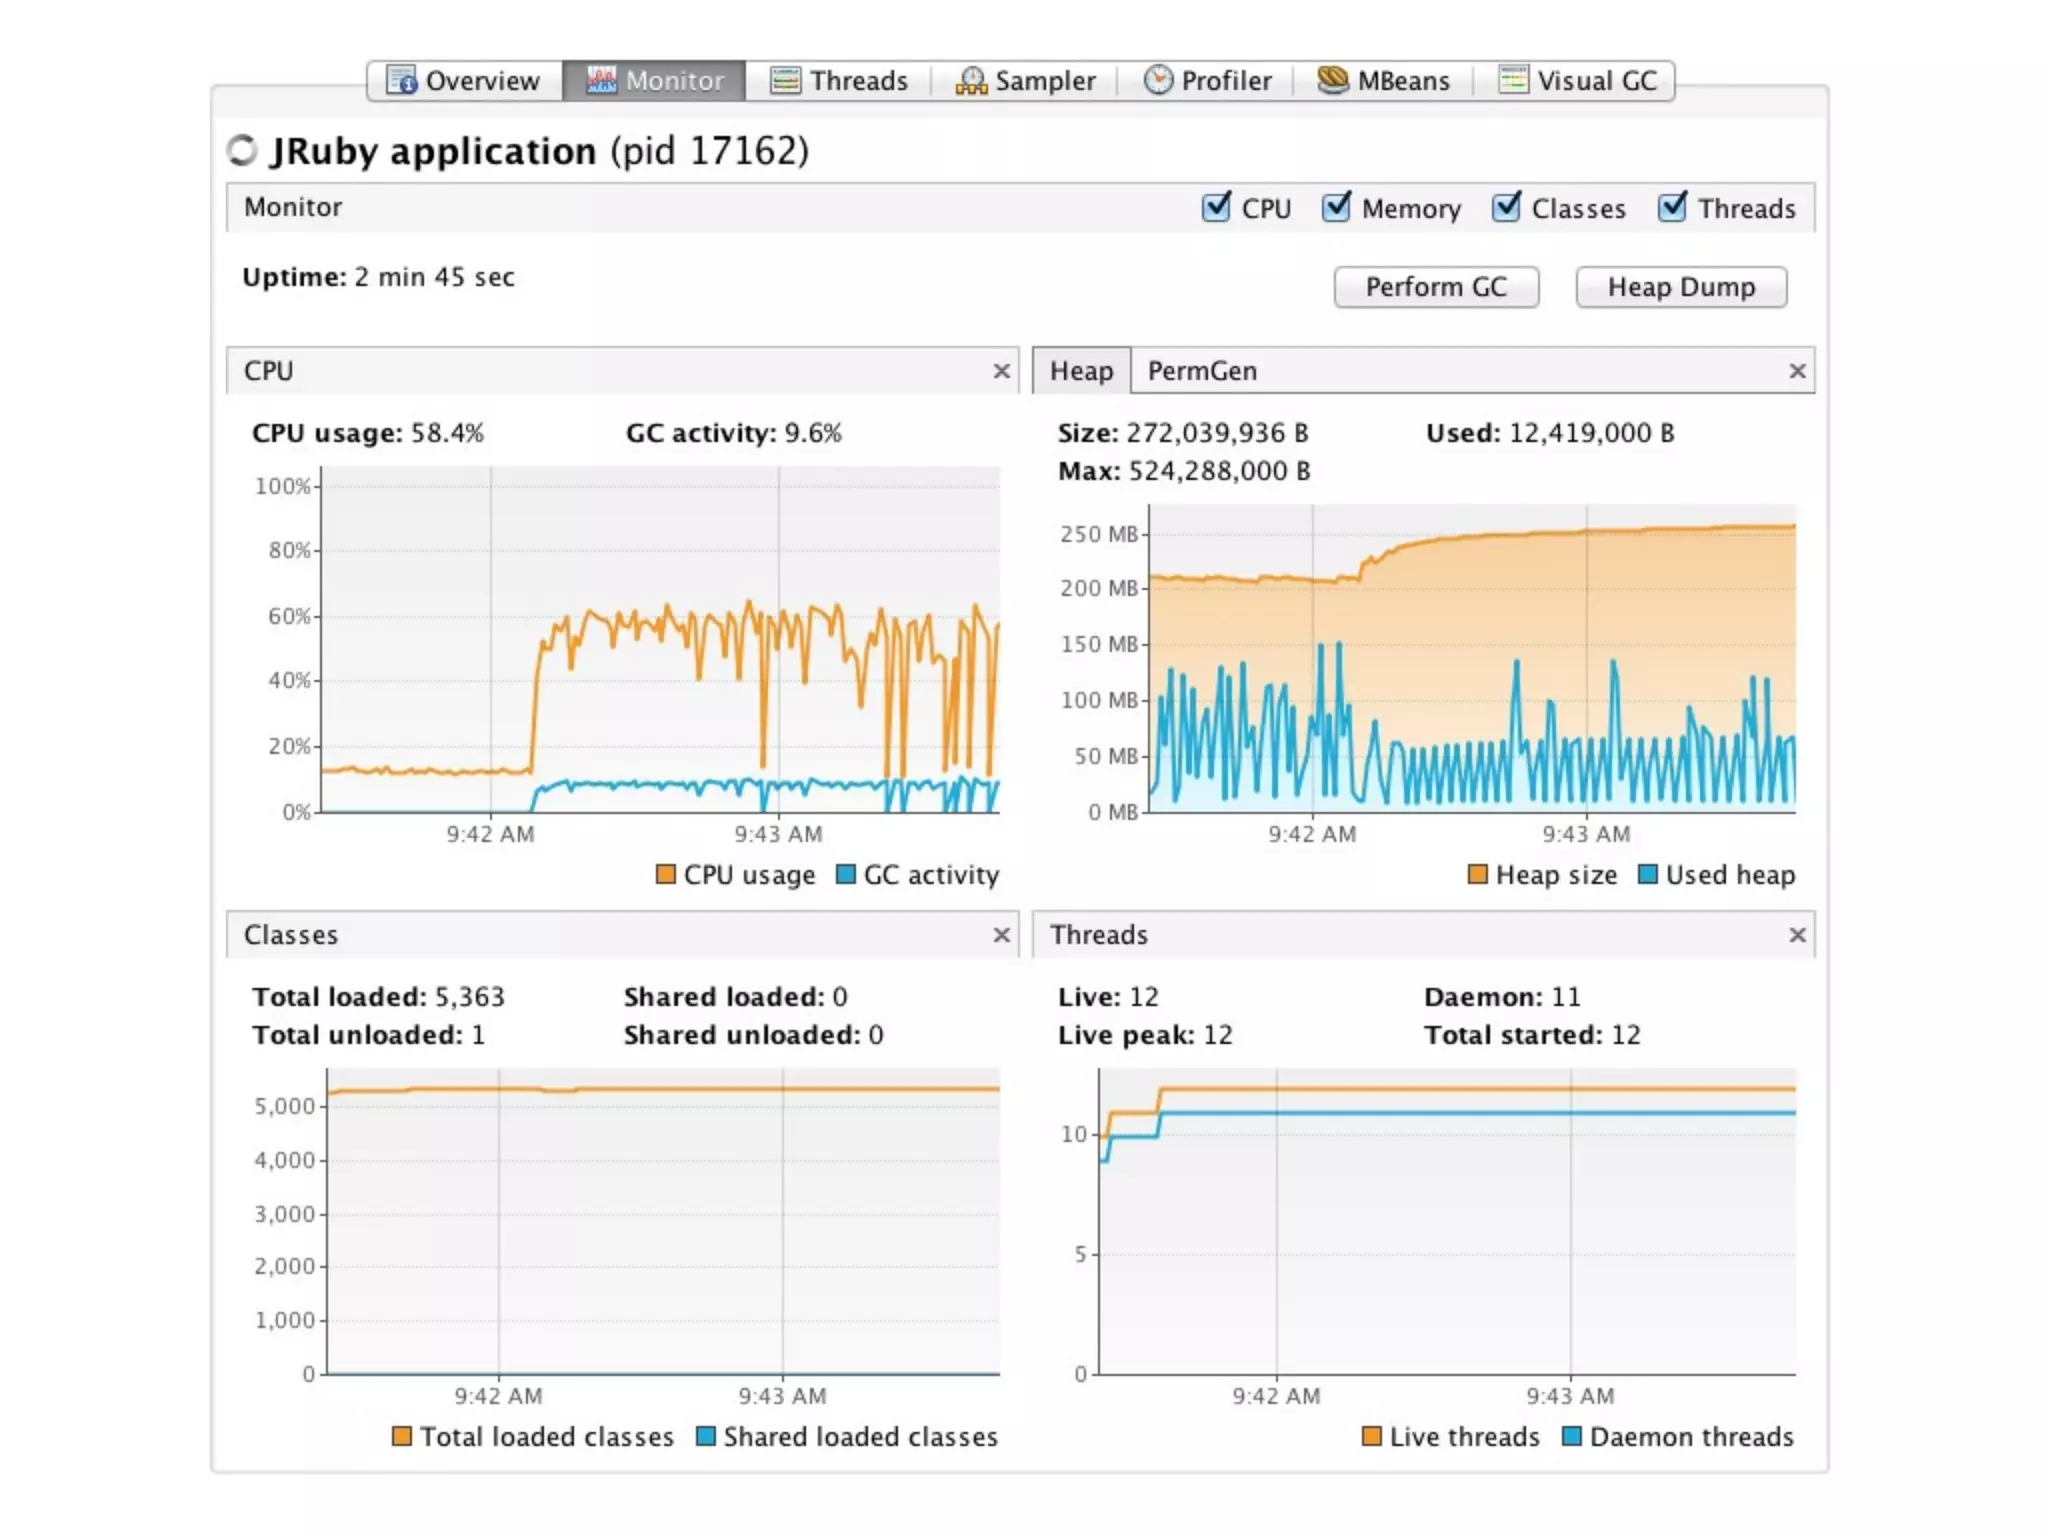Hide the Threads graph panel
This screenshot has width=2048, height=1536.
coord(1797,935)
